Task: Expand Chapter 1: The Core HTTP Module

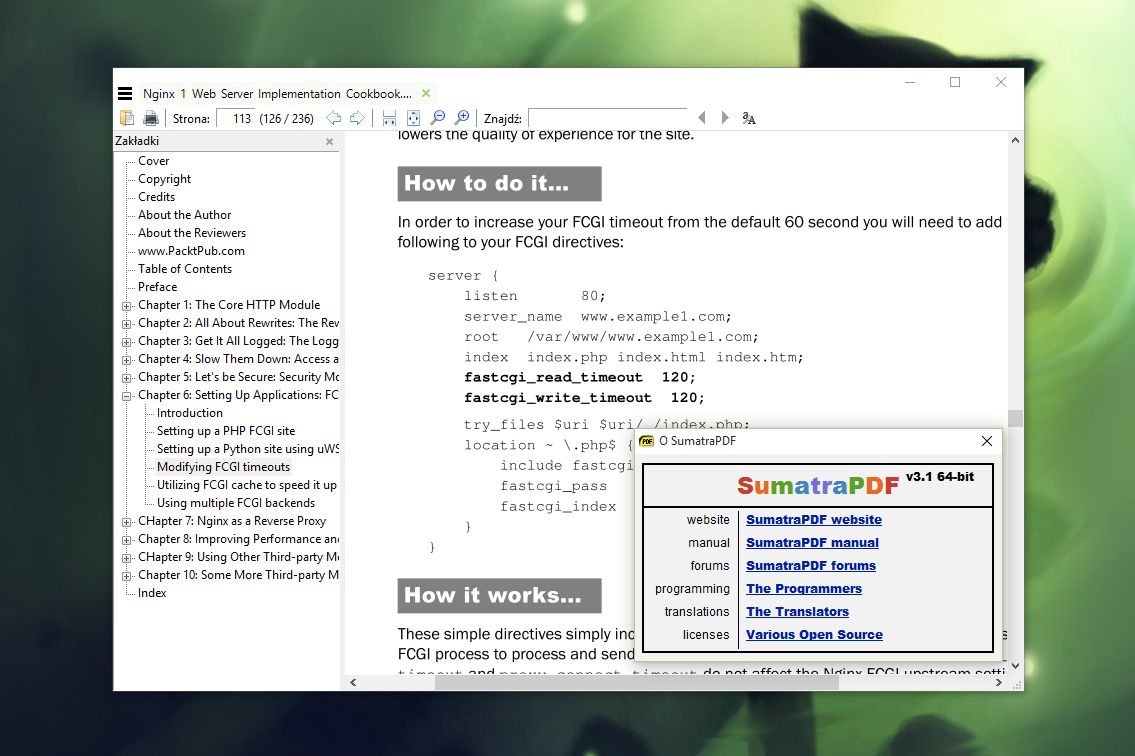Action: (x=127, y=306)
